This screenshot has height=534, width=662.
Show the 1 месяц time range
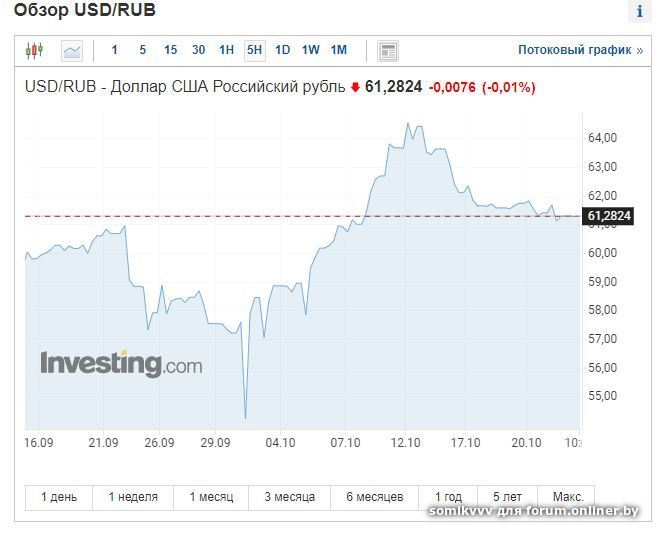pyautogui.click(x=211, y=497)
